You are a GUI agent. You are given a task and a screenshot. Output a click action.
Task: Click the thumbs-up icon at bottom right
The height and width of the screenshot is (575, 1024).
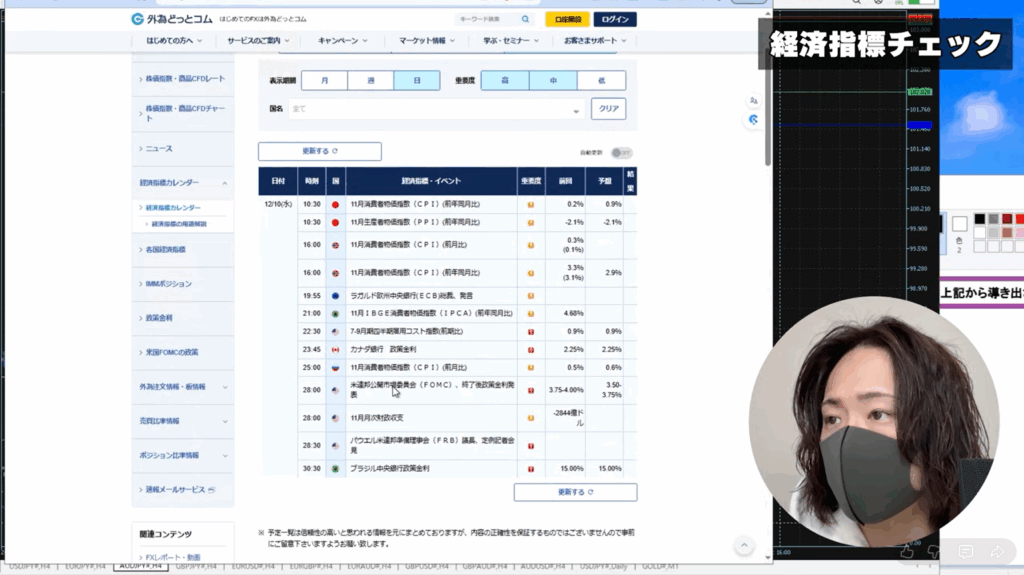click(x=907, y=551)
